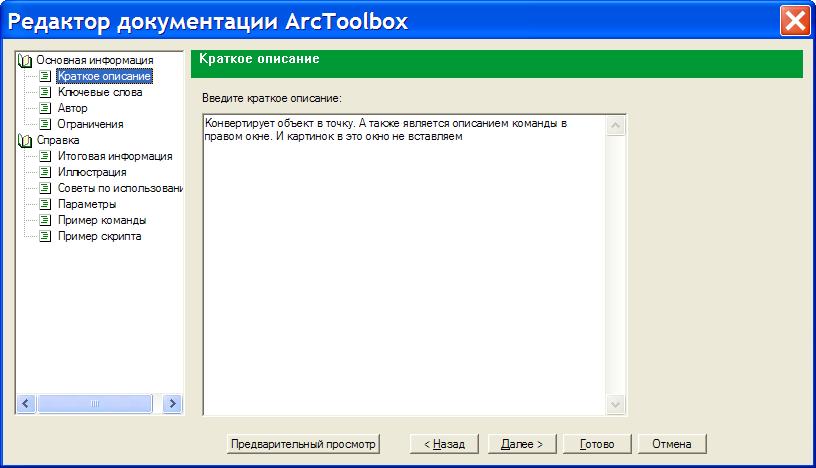Click the tree panel horizontal scrollbar thumb

click(x=95, y=403)
